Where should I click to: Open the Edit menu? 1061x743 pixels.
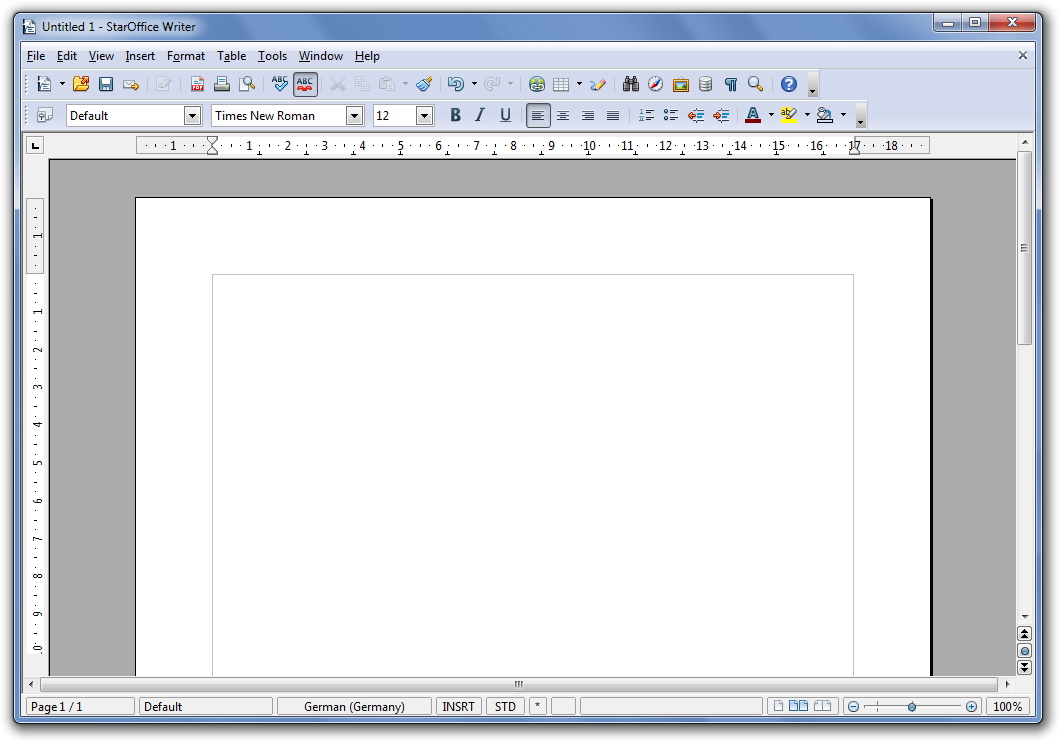(x=66, y=56)
